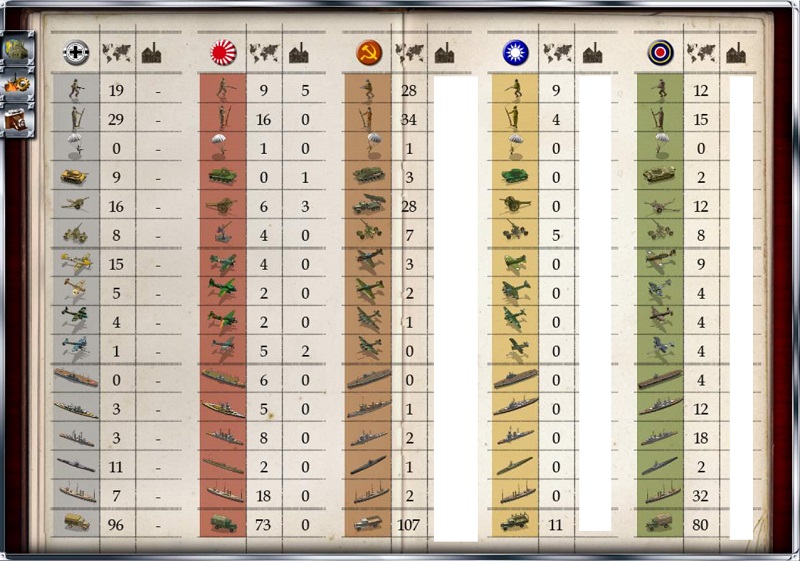Click Japanese running infantry production value '5'

pyautogui.click(x=305, y=90)
